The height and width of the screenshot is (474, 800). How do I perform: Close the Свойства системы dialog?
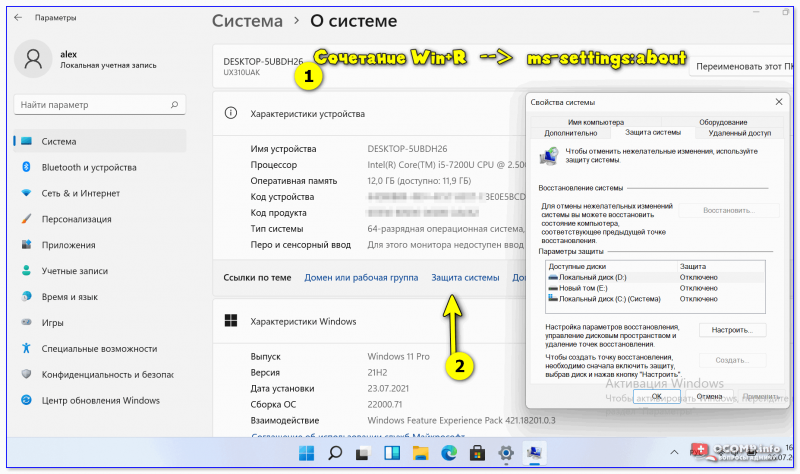[x=779, y=102]
